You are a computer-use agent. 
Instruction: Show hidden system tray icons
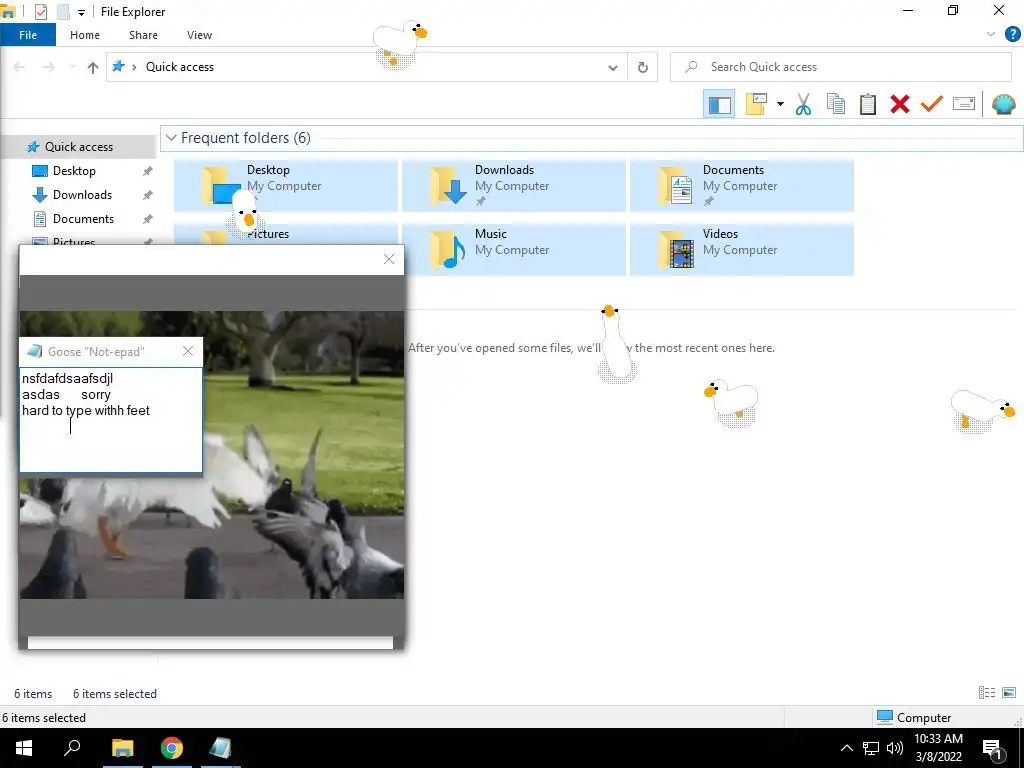point(846,748)
